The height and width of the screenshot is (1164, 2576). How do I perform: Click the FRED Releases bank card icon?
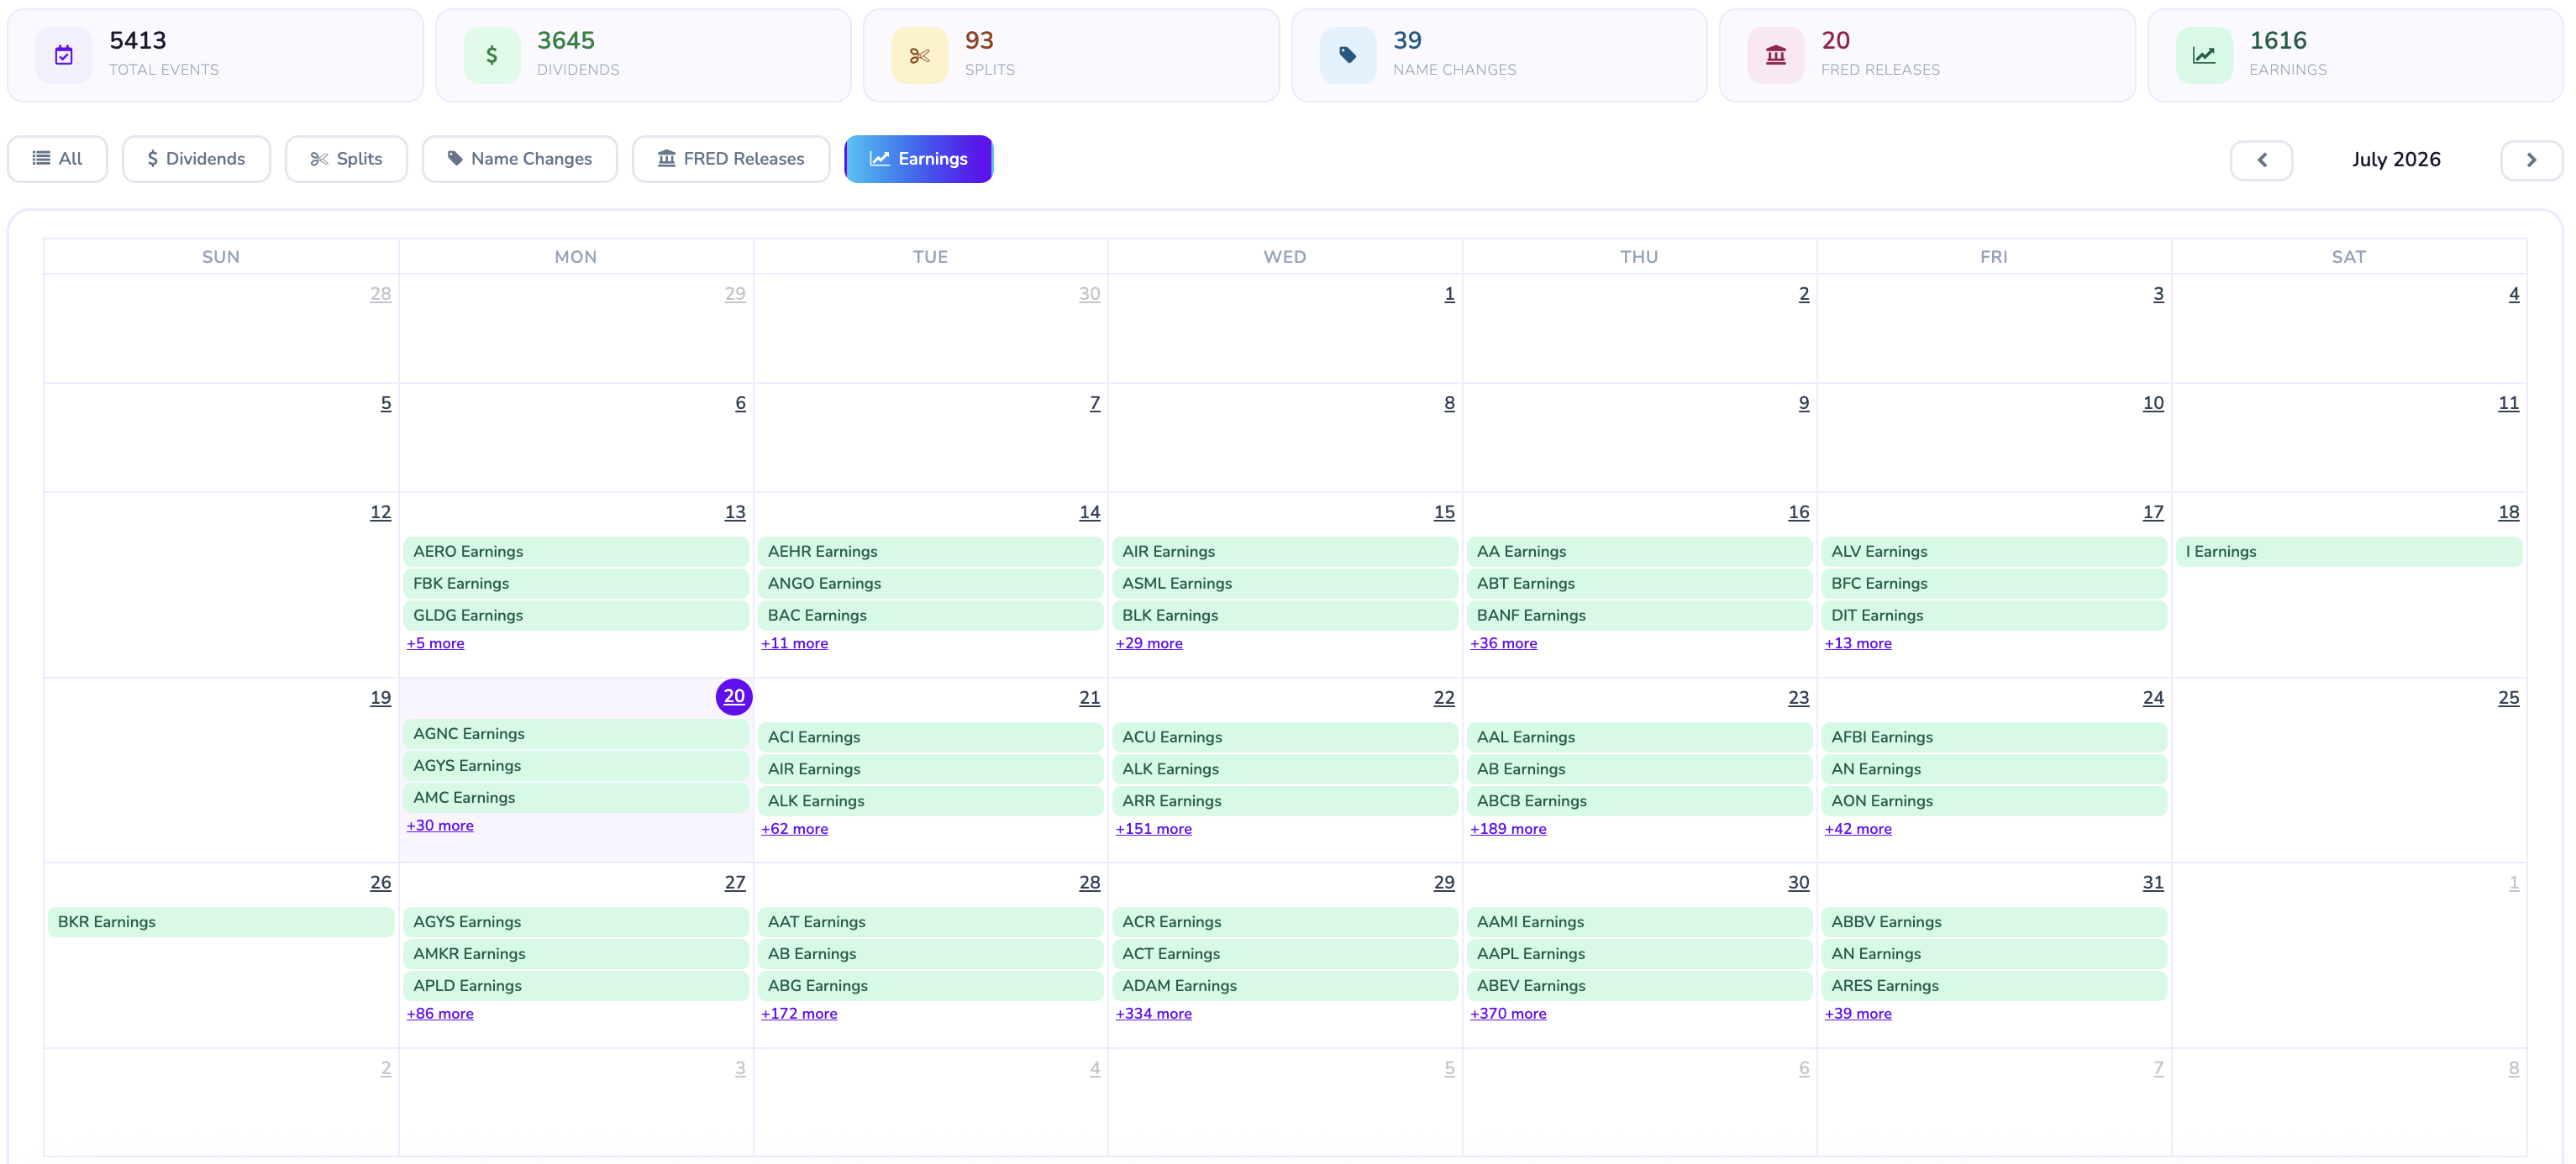point(1776,55)
